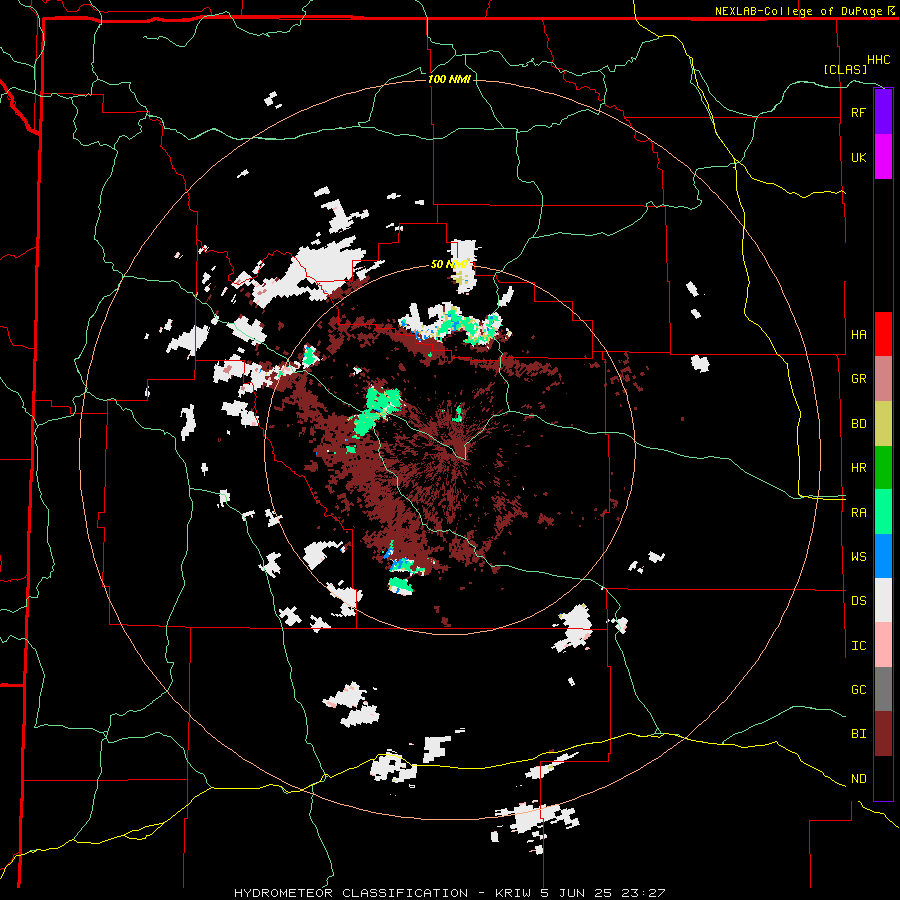Pick the RA bright green legend swatch
Viewport: 900px width, 900px height.
click(x=883, y=512)
